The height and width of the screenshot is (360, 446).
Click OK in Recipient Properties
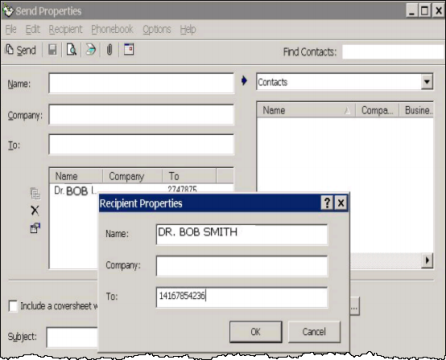pyautogui.click(x=256, y=332)
